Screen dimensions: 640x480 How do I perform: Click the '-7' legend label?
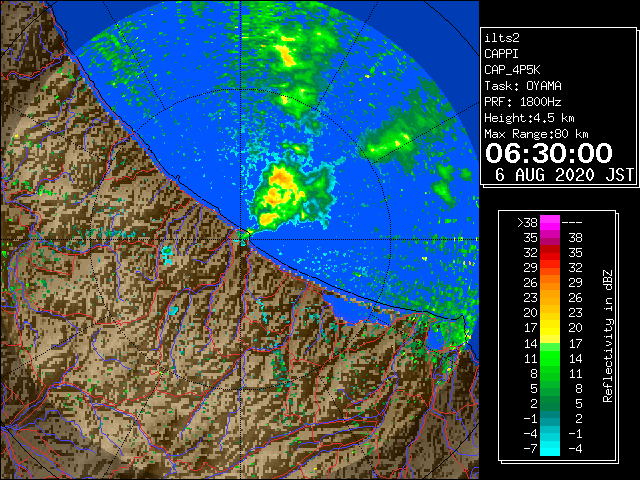[x=530, y=449]
